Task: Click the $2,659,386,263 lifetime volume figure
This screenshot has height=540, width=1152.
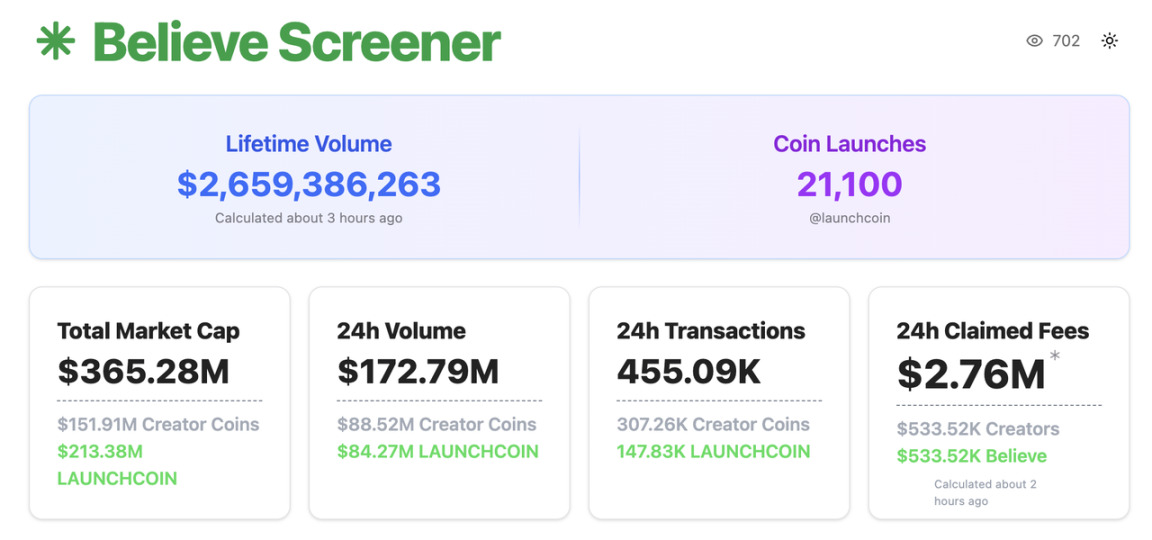Action: pyautogui.click(x=309, y=184)
